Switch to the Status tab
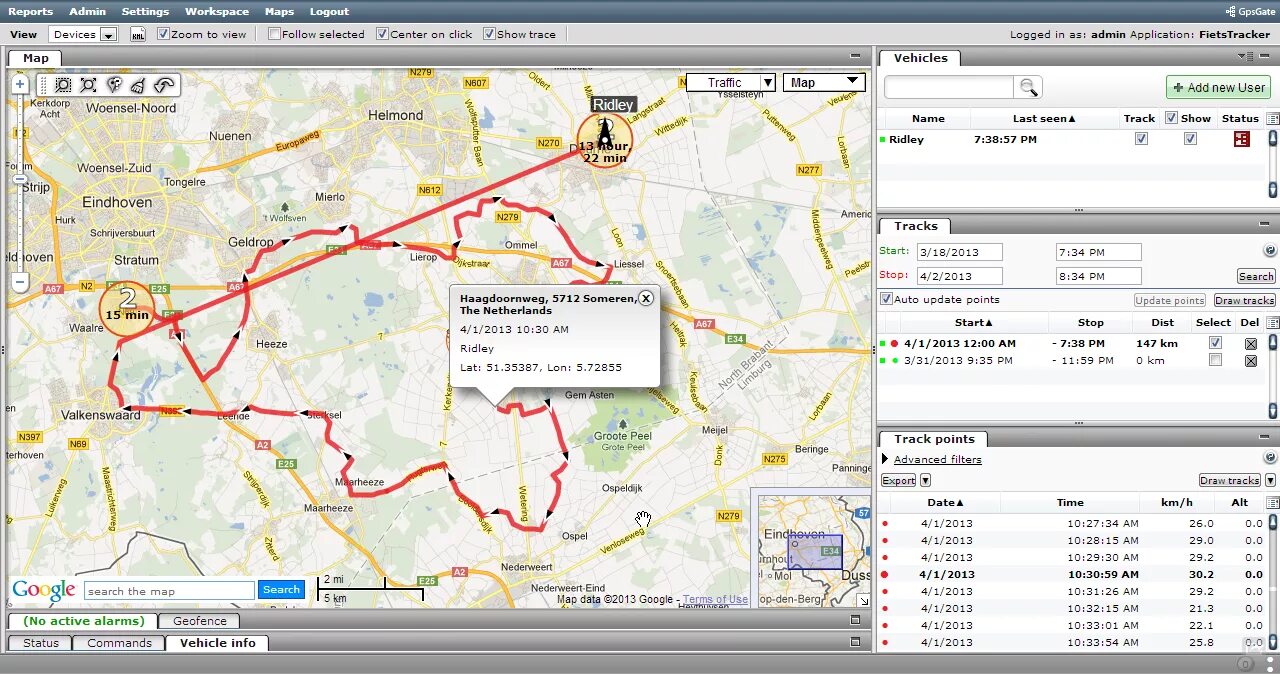Screen dimensions: 1280x674 [x=41, y=643]
